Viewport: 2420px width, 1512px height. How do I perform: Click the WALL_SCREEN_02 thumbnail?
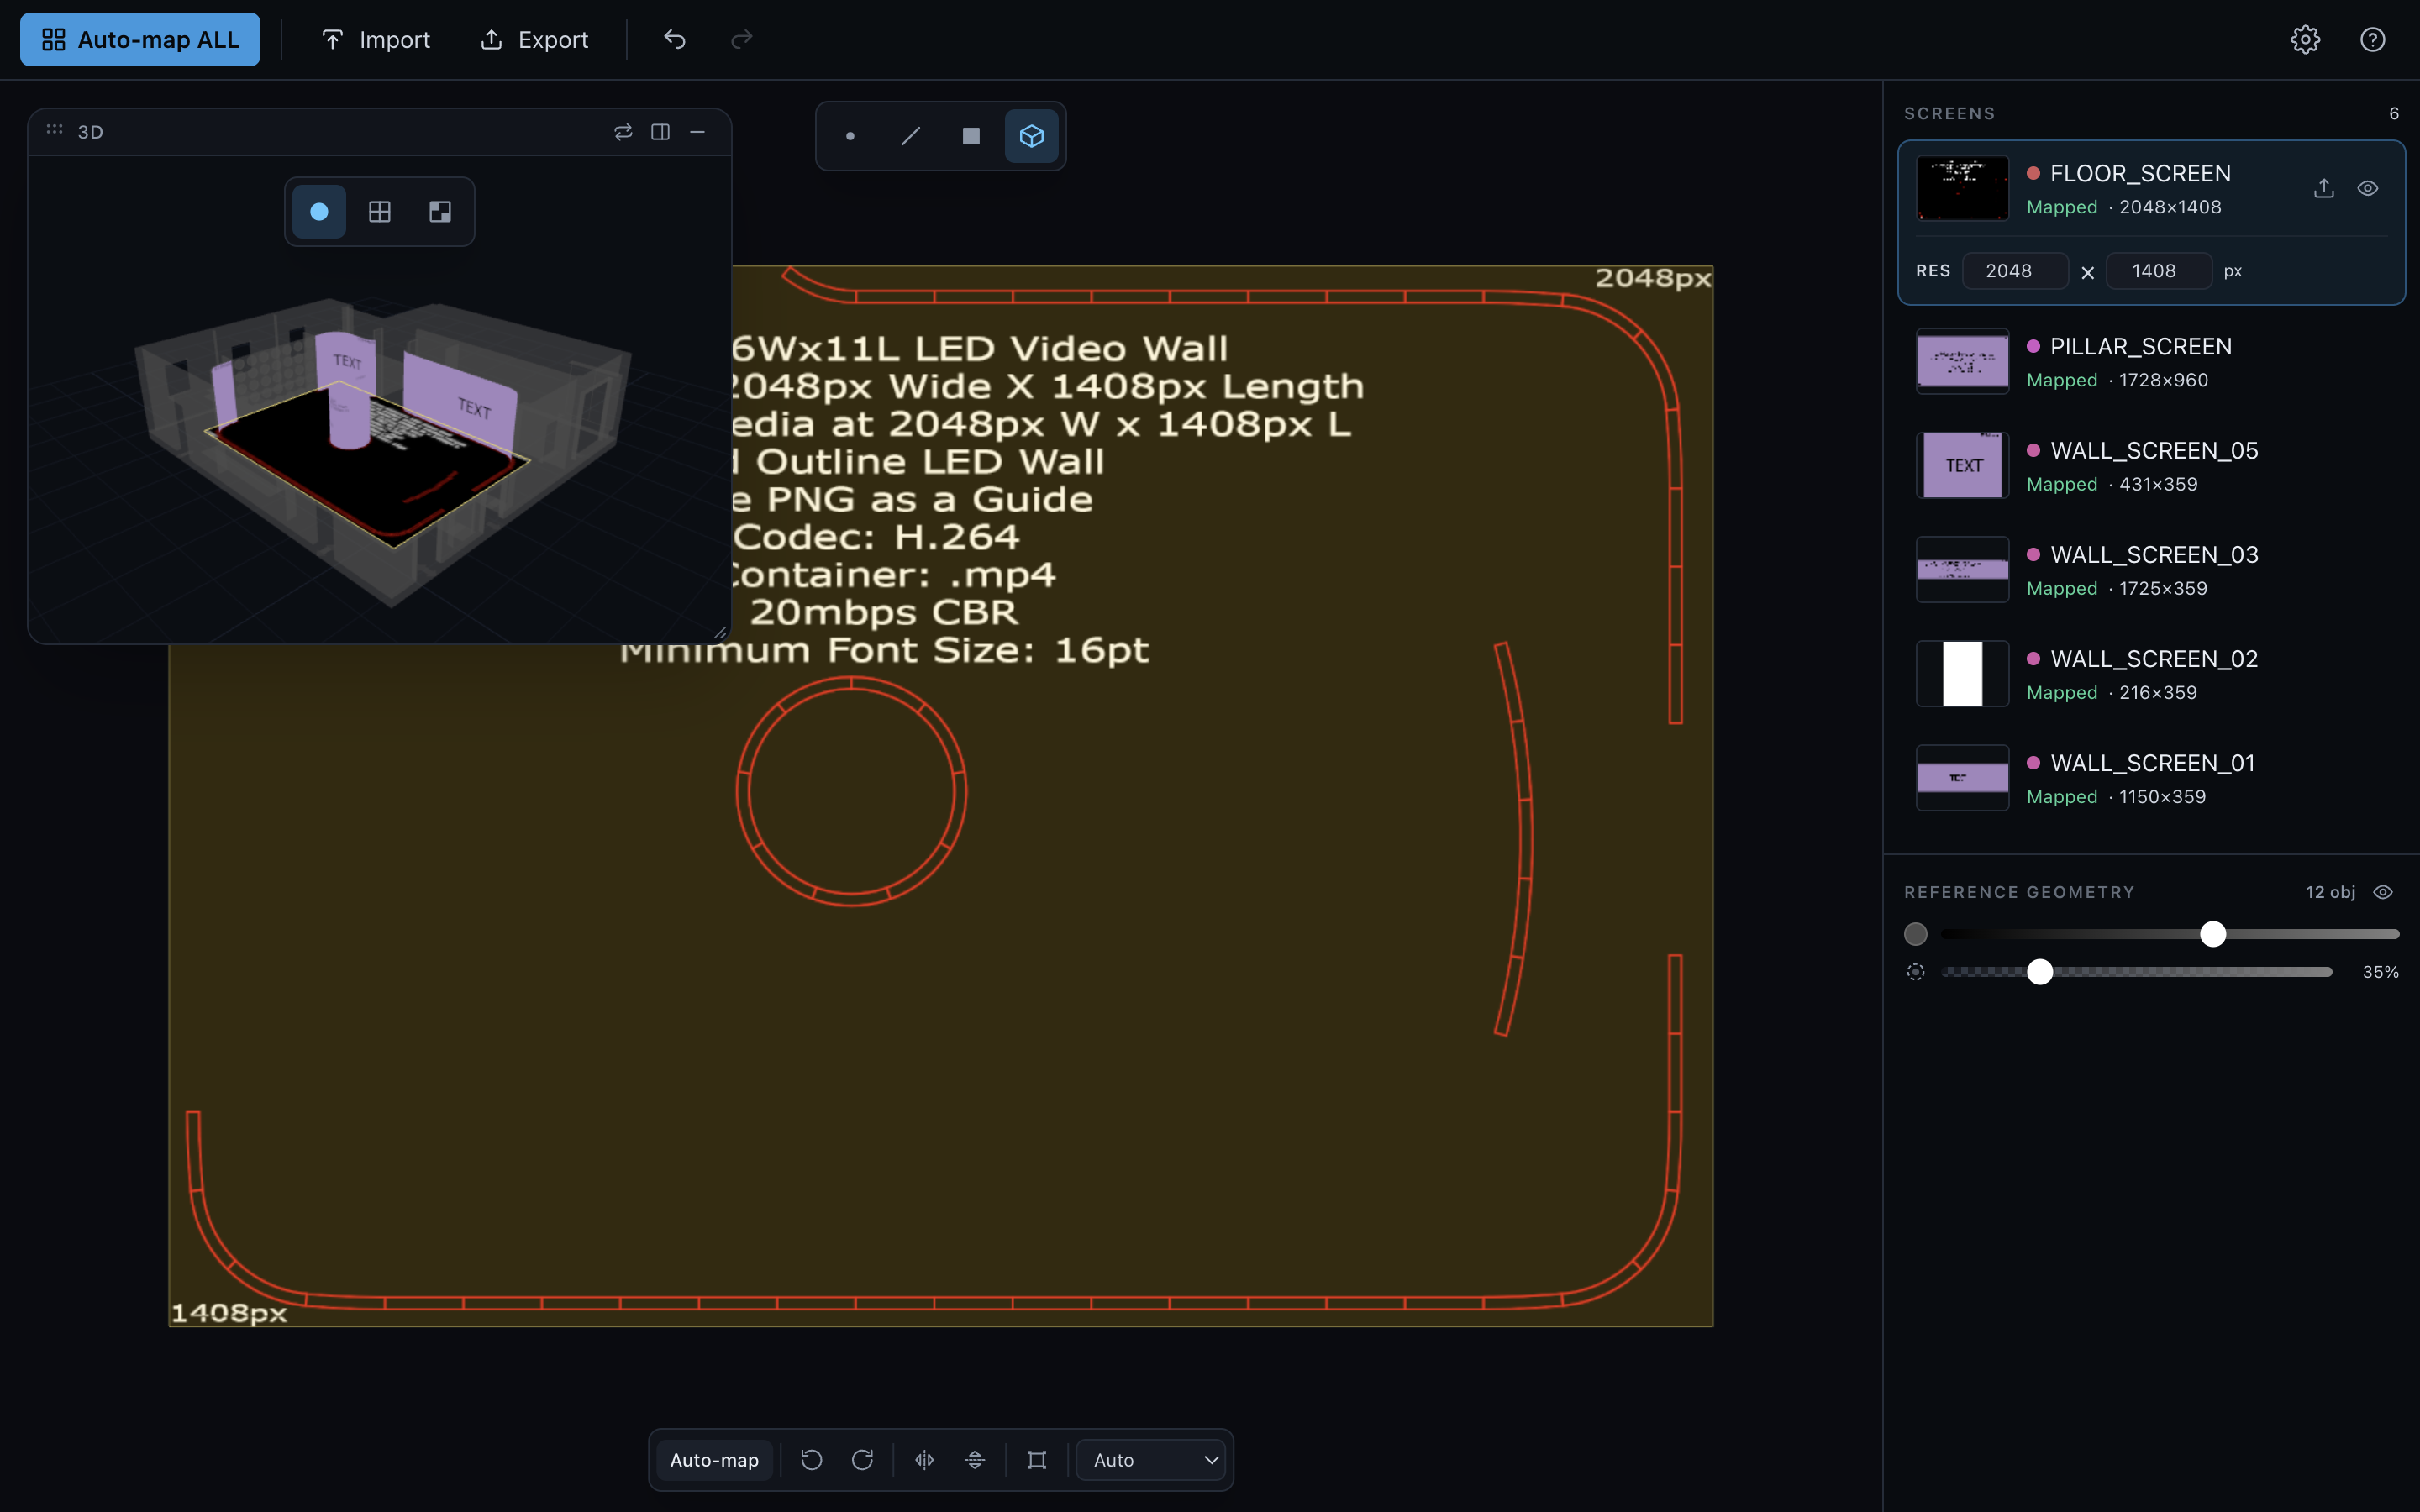click(1962, 674)
